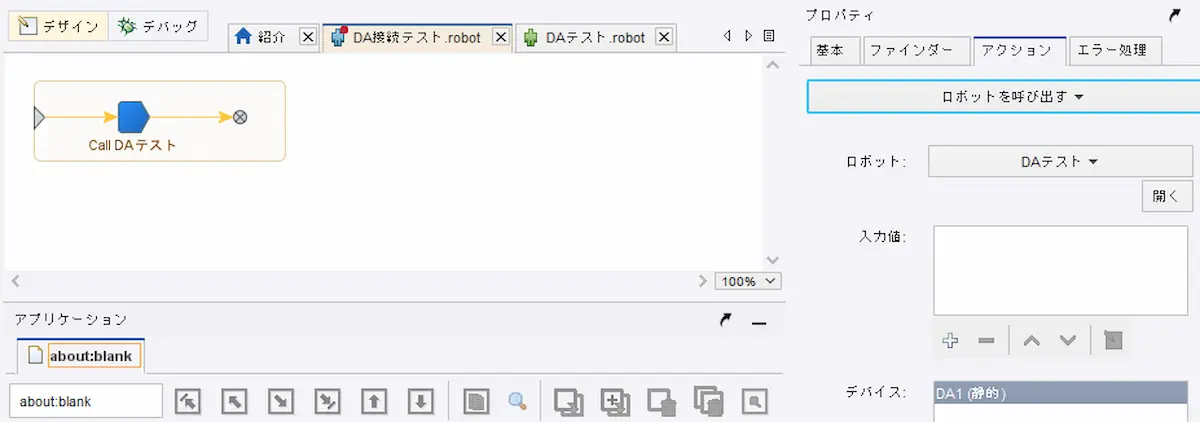The image size is (1200, 422).
Task: Click the window icon with plus sign
Action: click(614, 401)
